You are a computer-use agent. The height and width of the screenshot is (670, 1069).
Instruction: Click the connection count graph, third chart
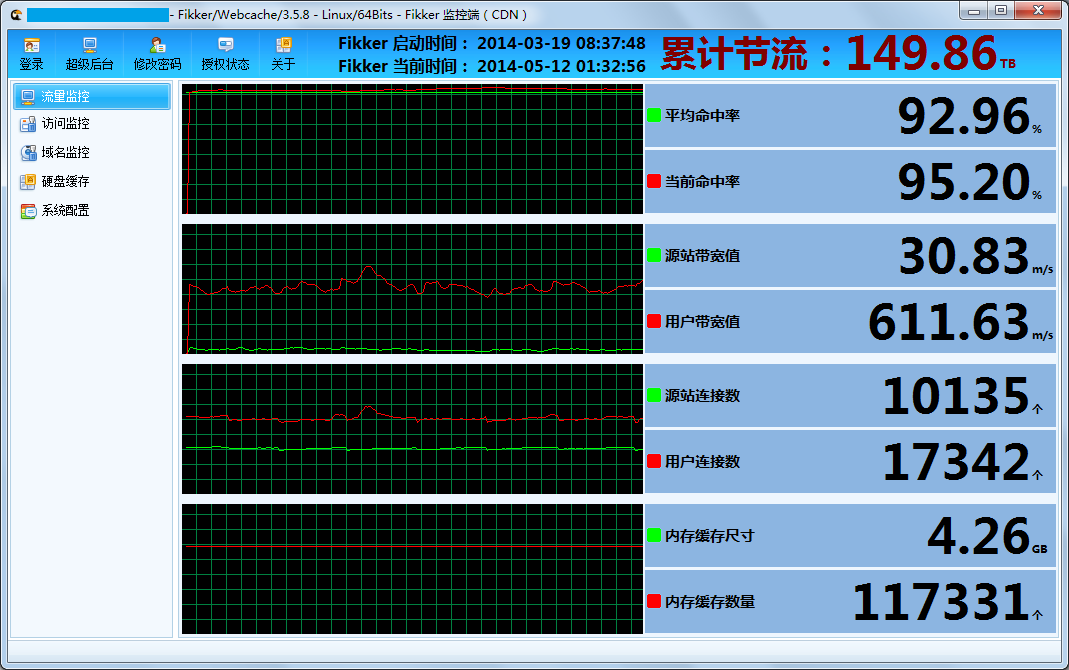(412, 429)
